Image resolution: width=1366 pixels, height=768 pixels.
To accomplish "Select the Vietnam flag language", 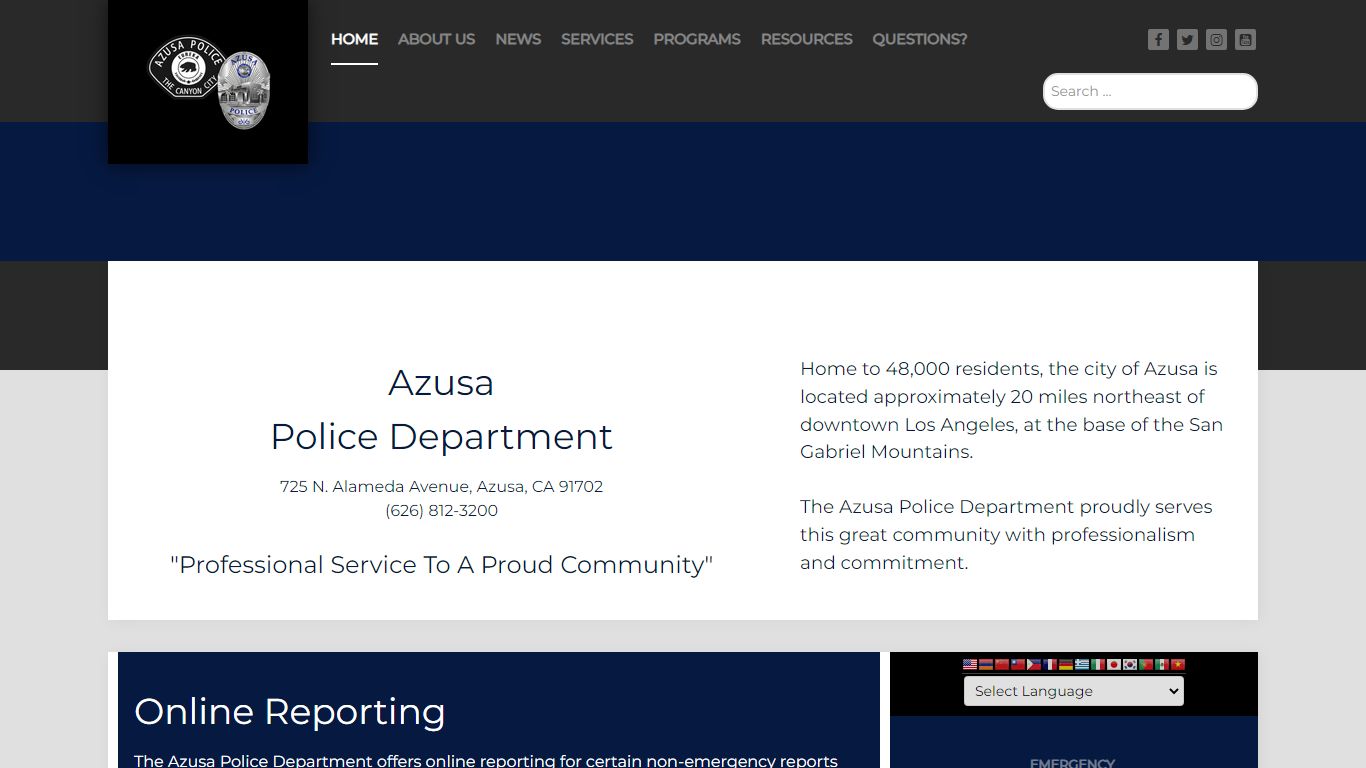I will coord(1178,664).
